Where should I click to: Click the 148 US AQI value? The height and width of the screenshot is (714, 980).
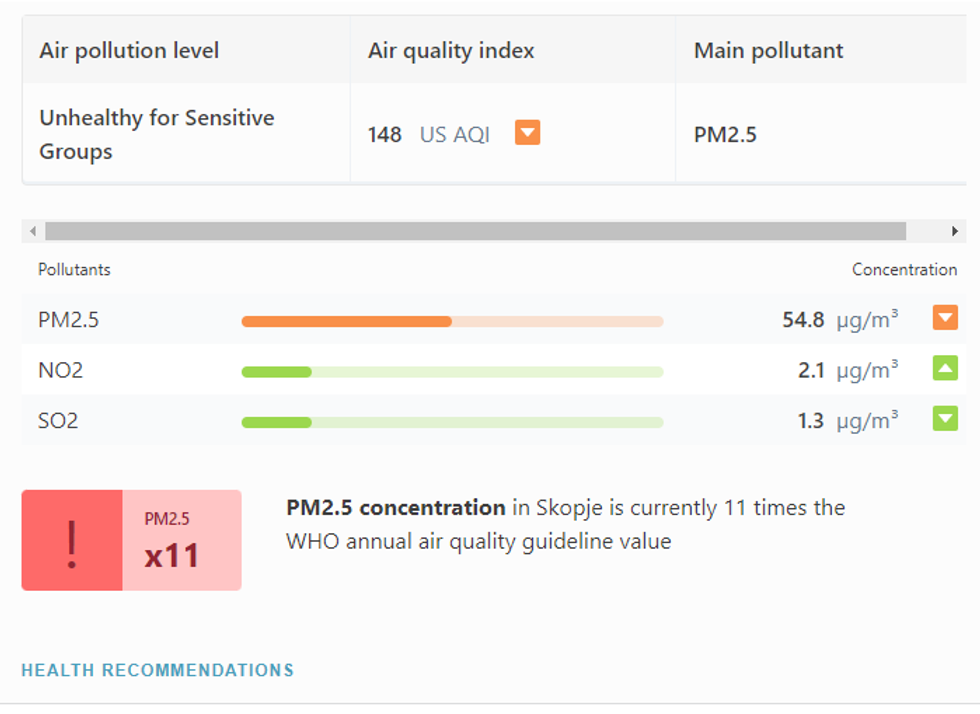pyautogui.click(x=428, y=135)
